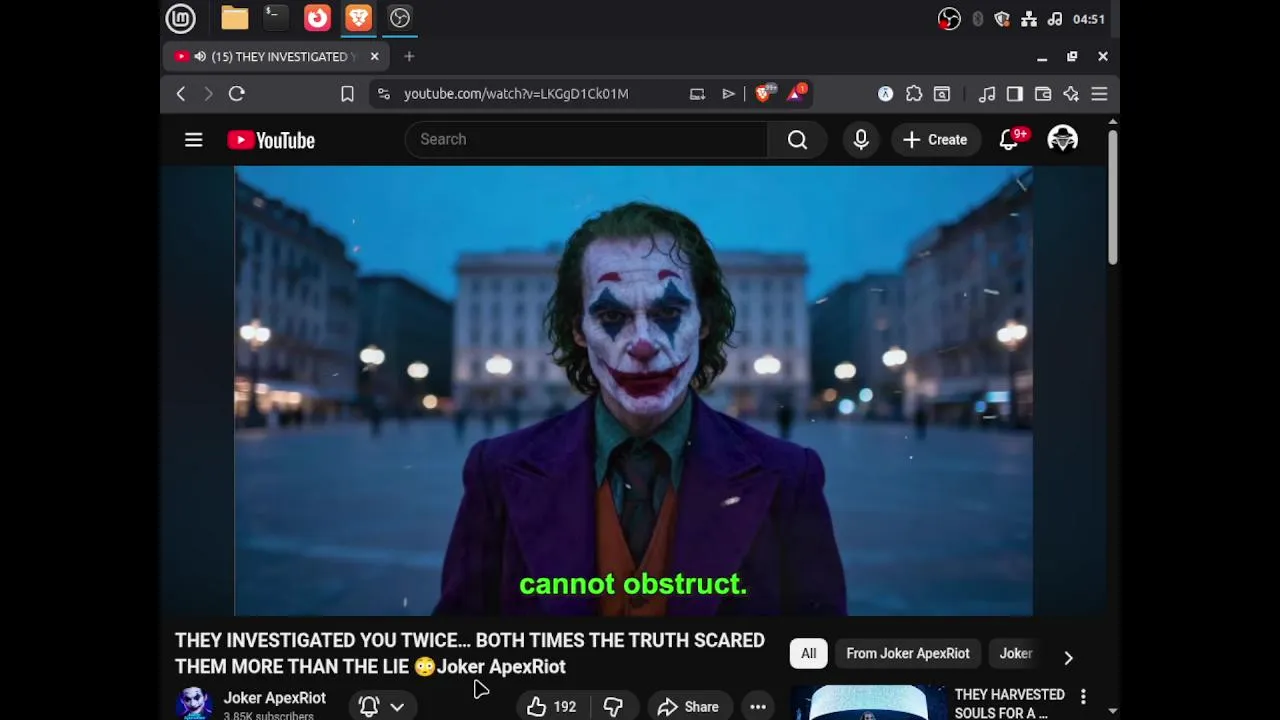Click the page vertical scrollbar thumb
This screenshot has width=1280, height=720.
[1112, 197]
